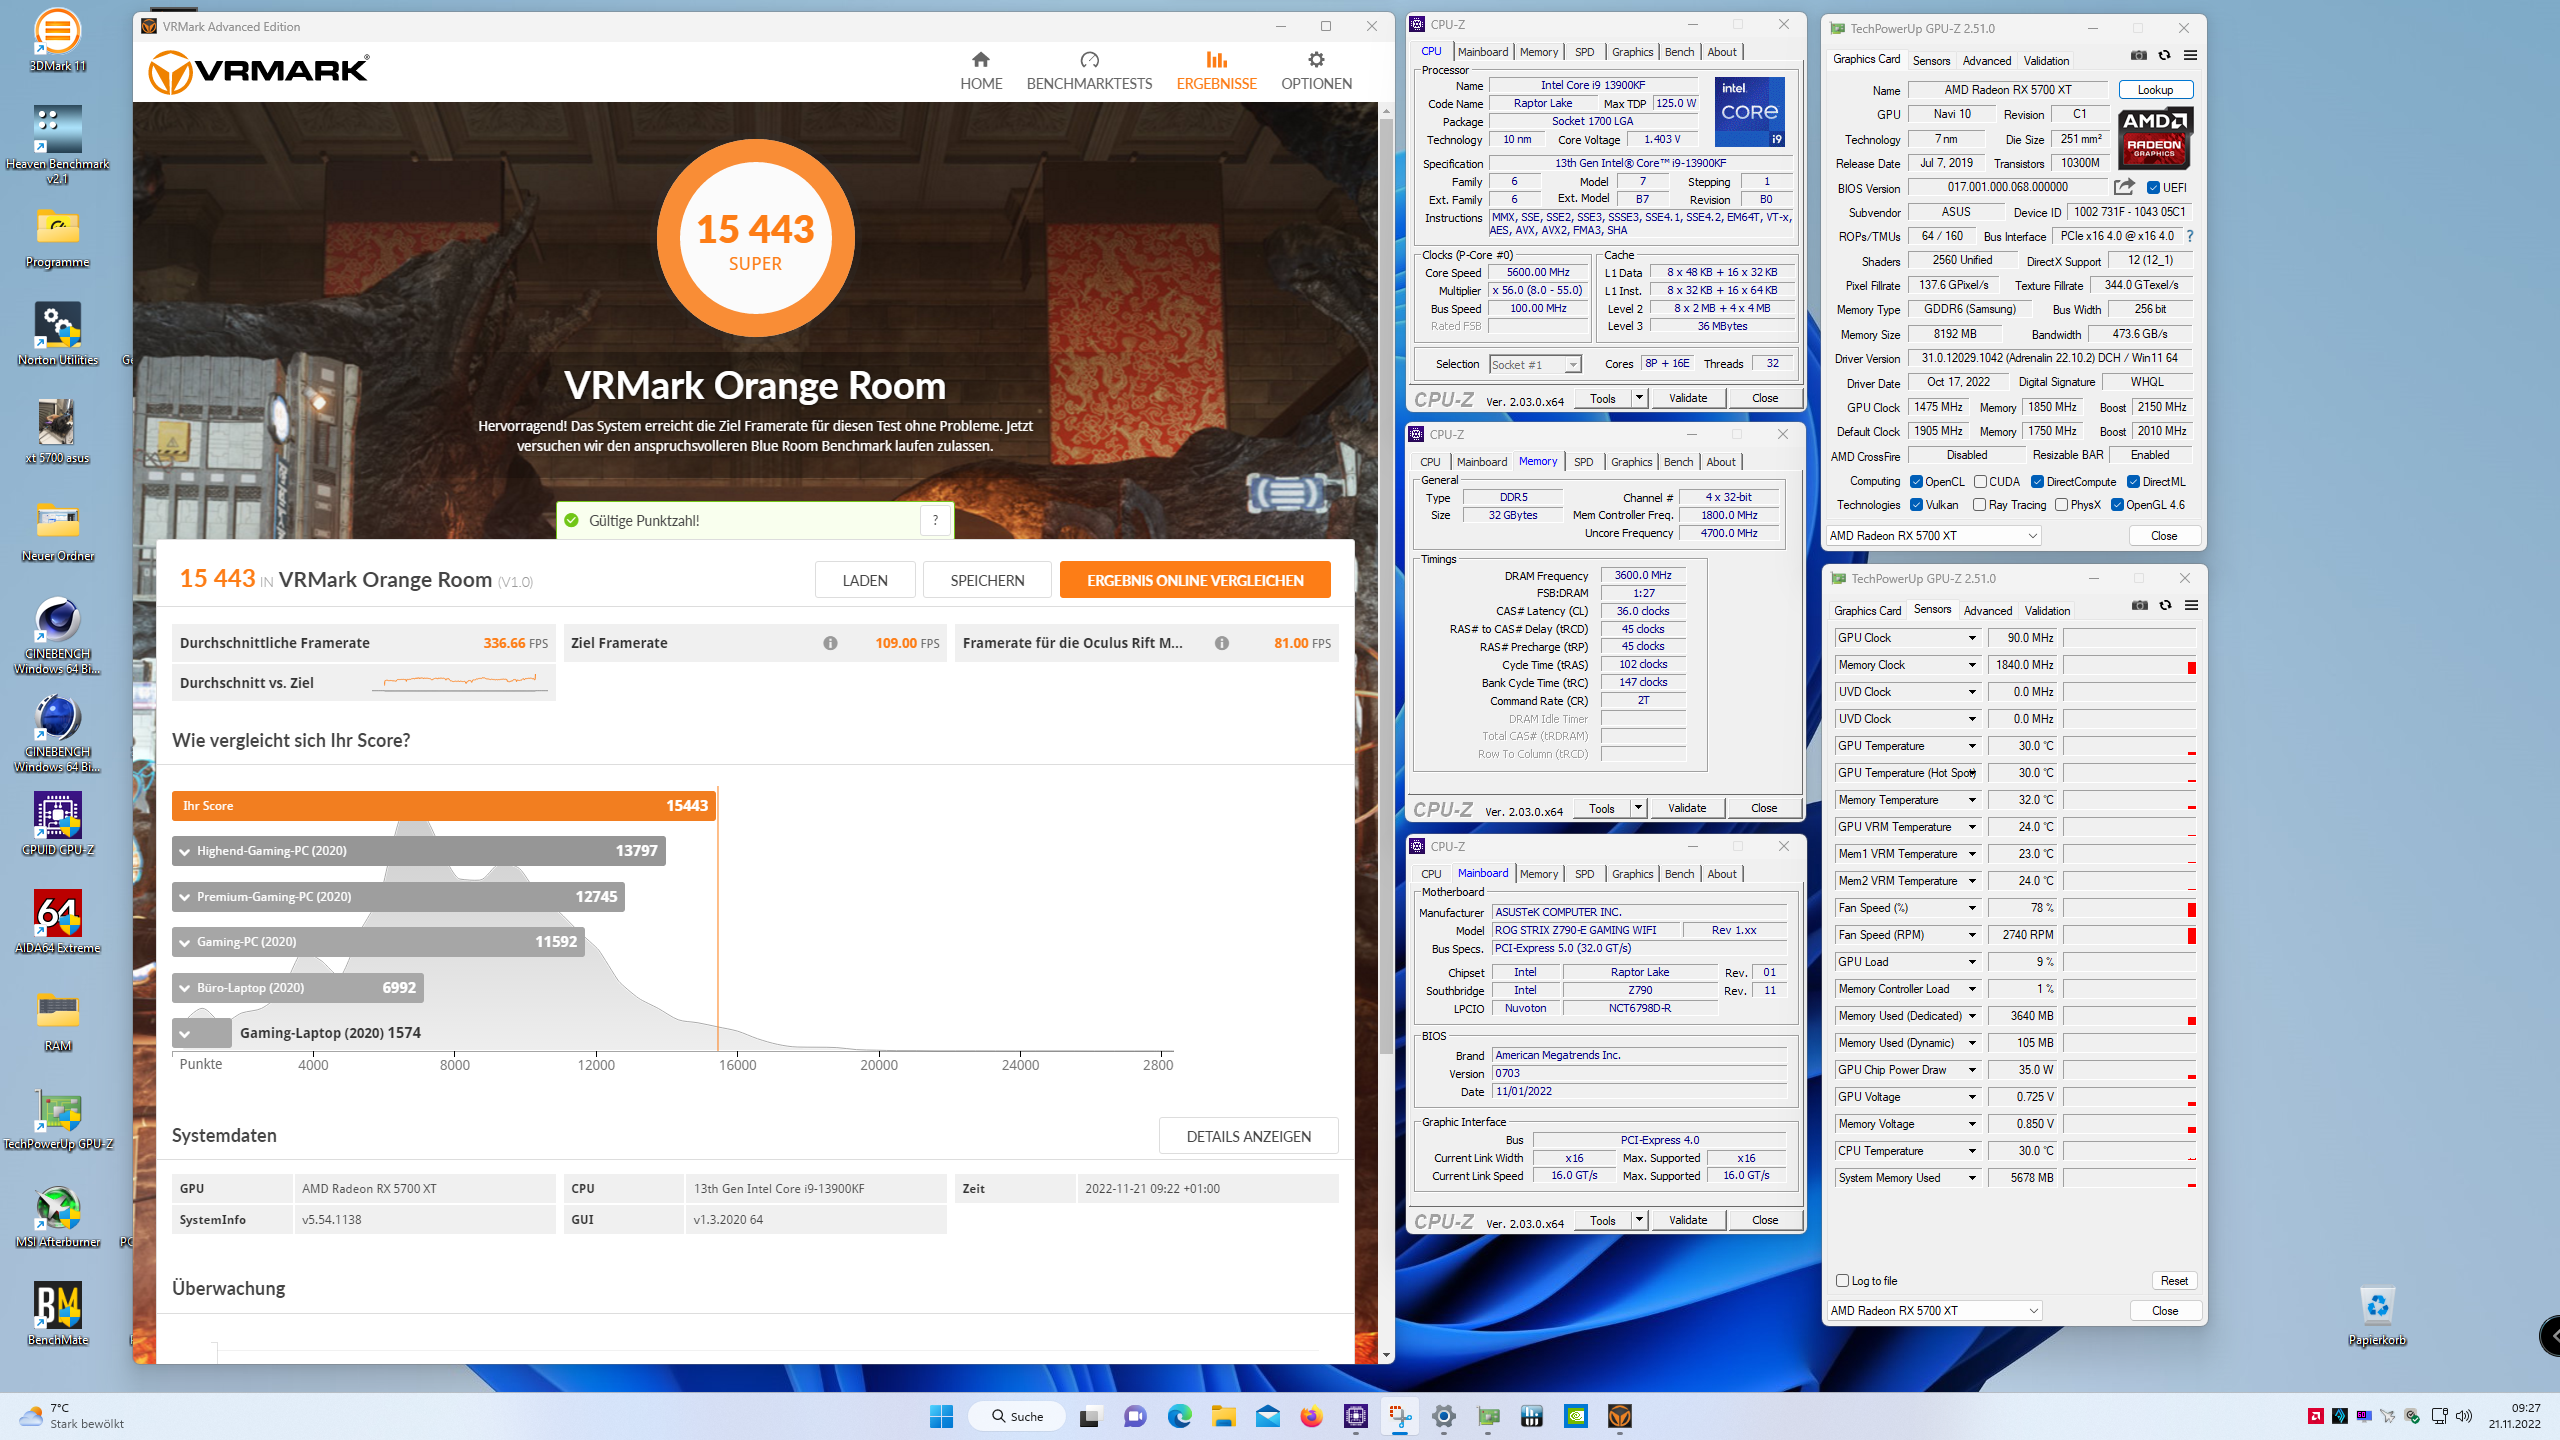2560x1440 pixels.
Task: Open File Explorer from the taskbar
Action: pyautogui.click(x=1223, y=1416)
